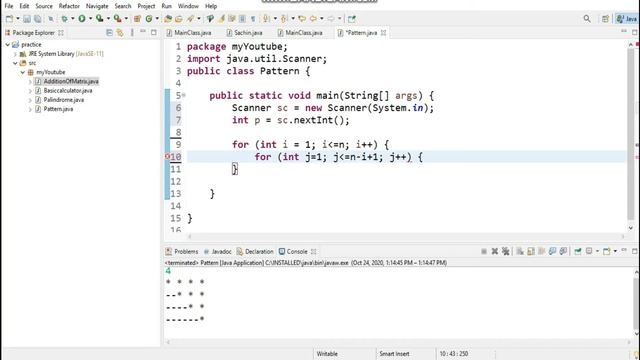Click the Coverage run icon
Screen dimensions: 640x360
pos(99,18)
